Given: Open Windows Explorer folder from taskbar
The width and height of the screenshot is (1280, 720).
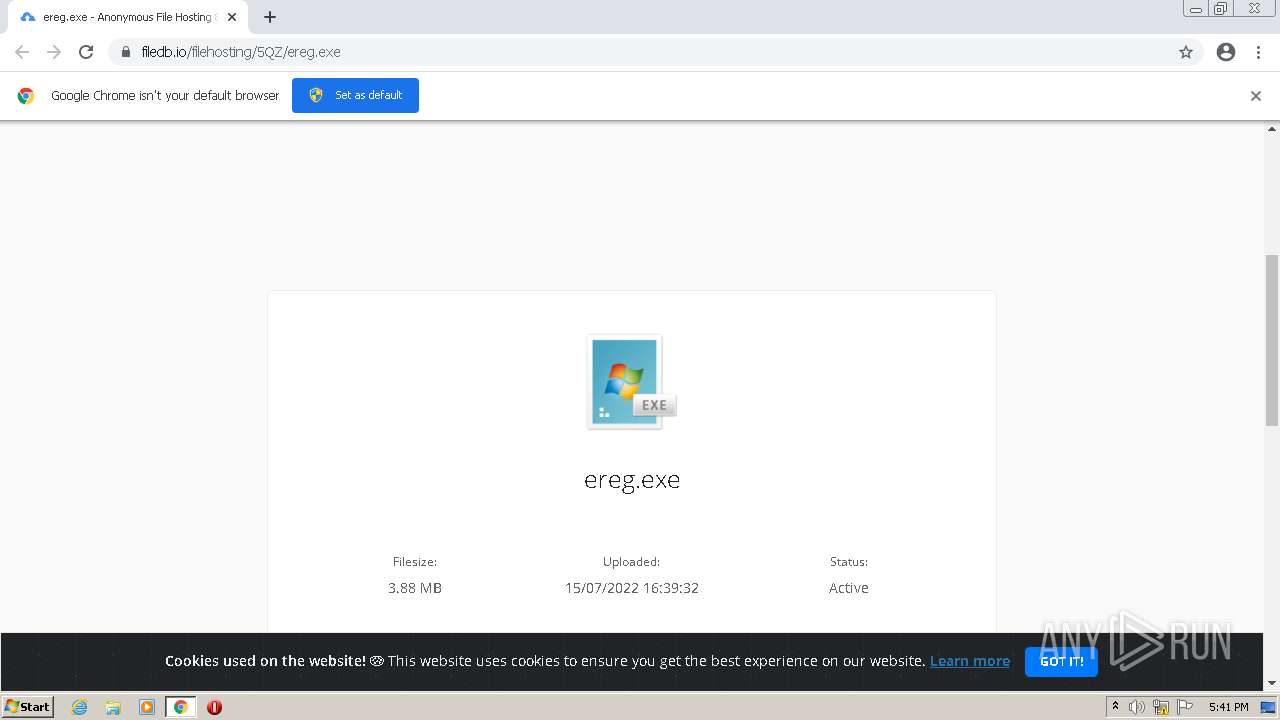Looking at the screenshot, I should 113,707.
